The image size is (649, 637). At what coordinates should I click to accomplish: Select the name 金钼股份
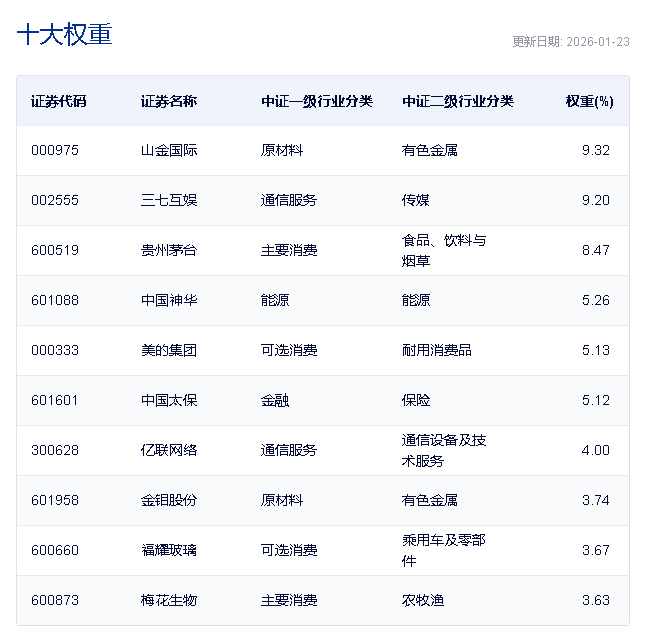coord(169,500)
